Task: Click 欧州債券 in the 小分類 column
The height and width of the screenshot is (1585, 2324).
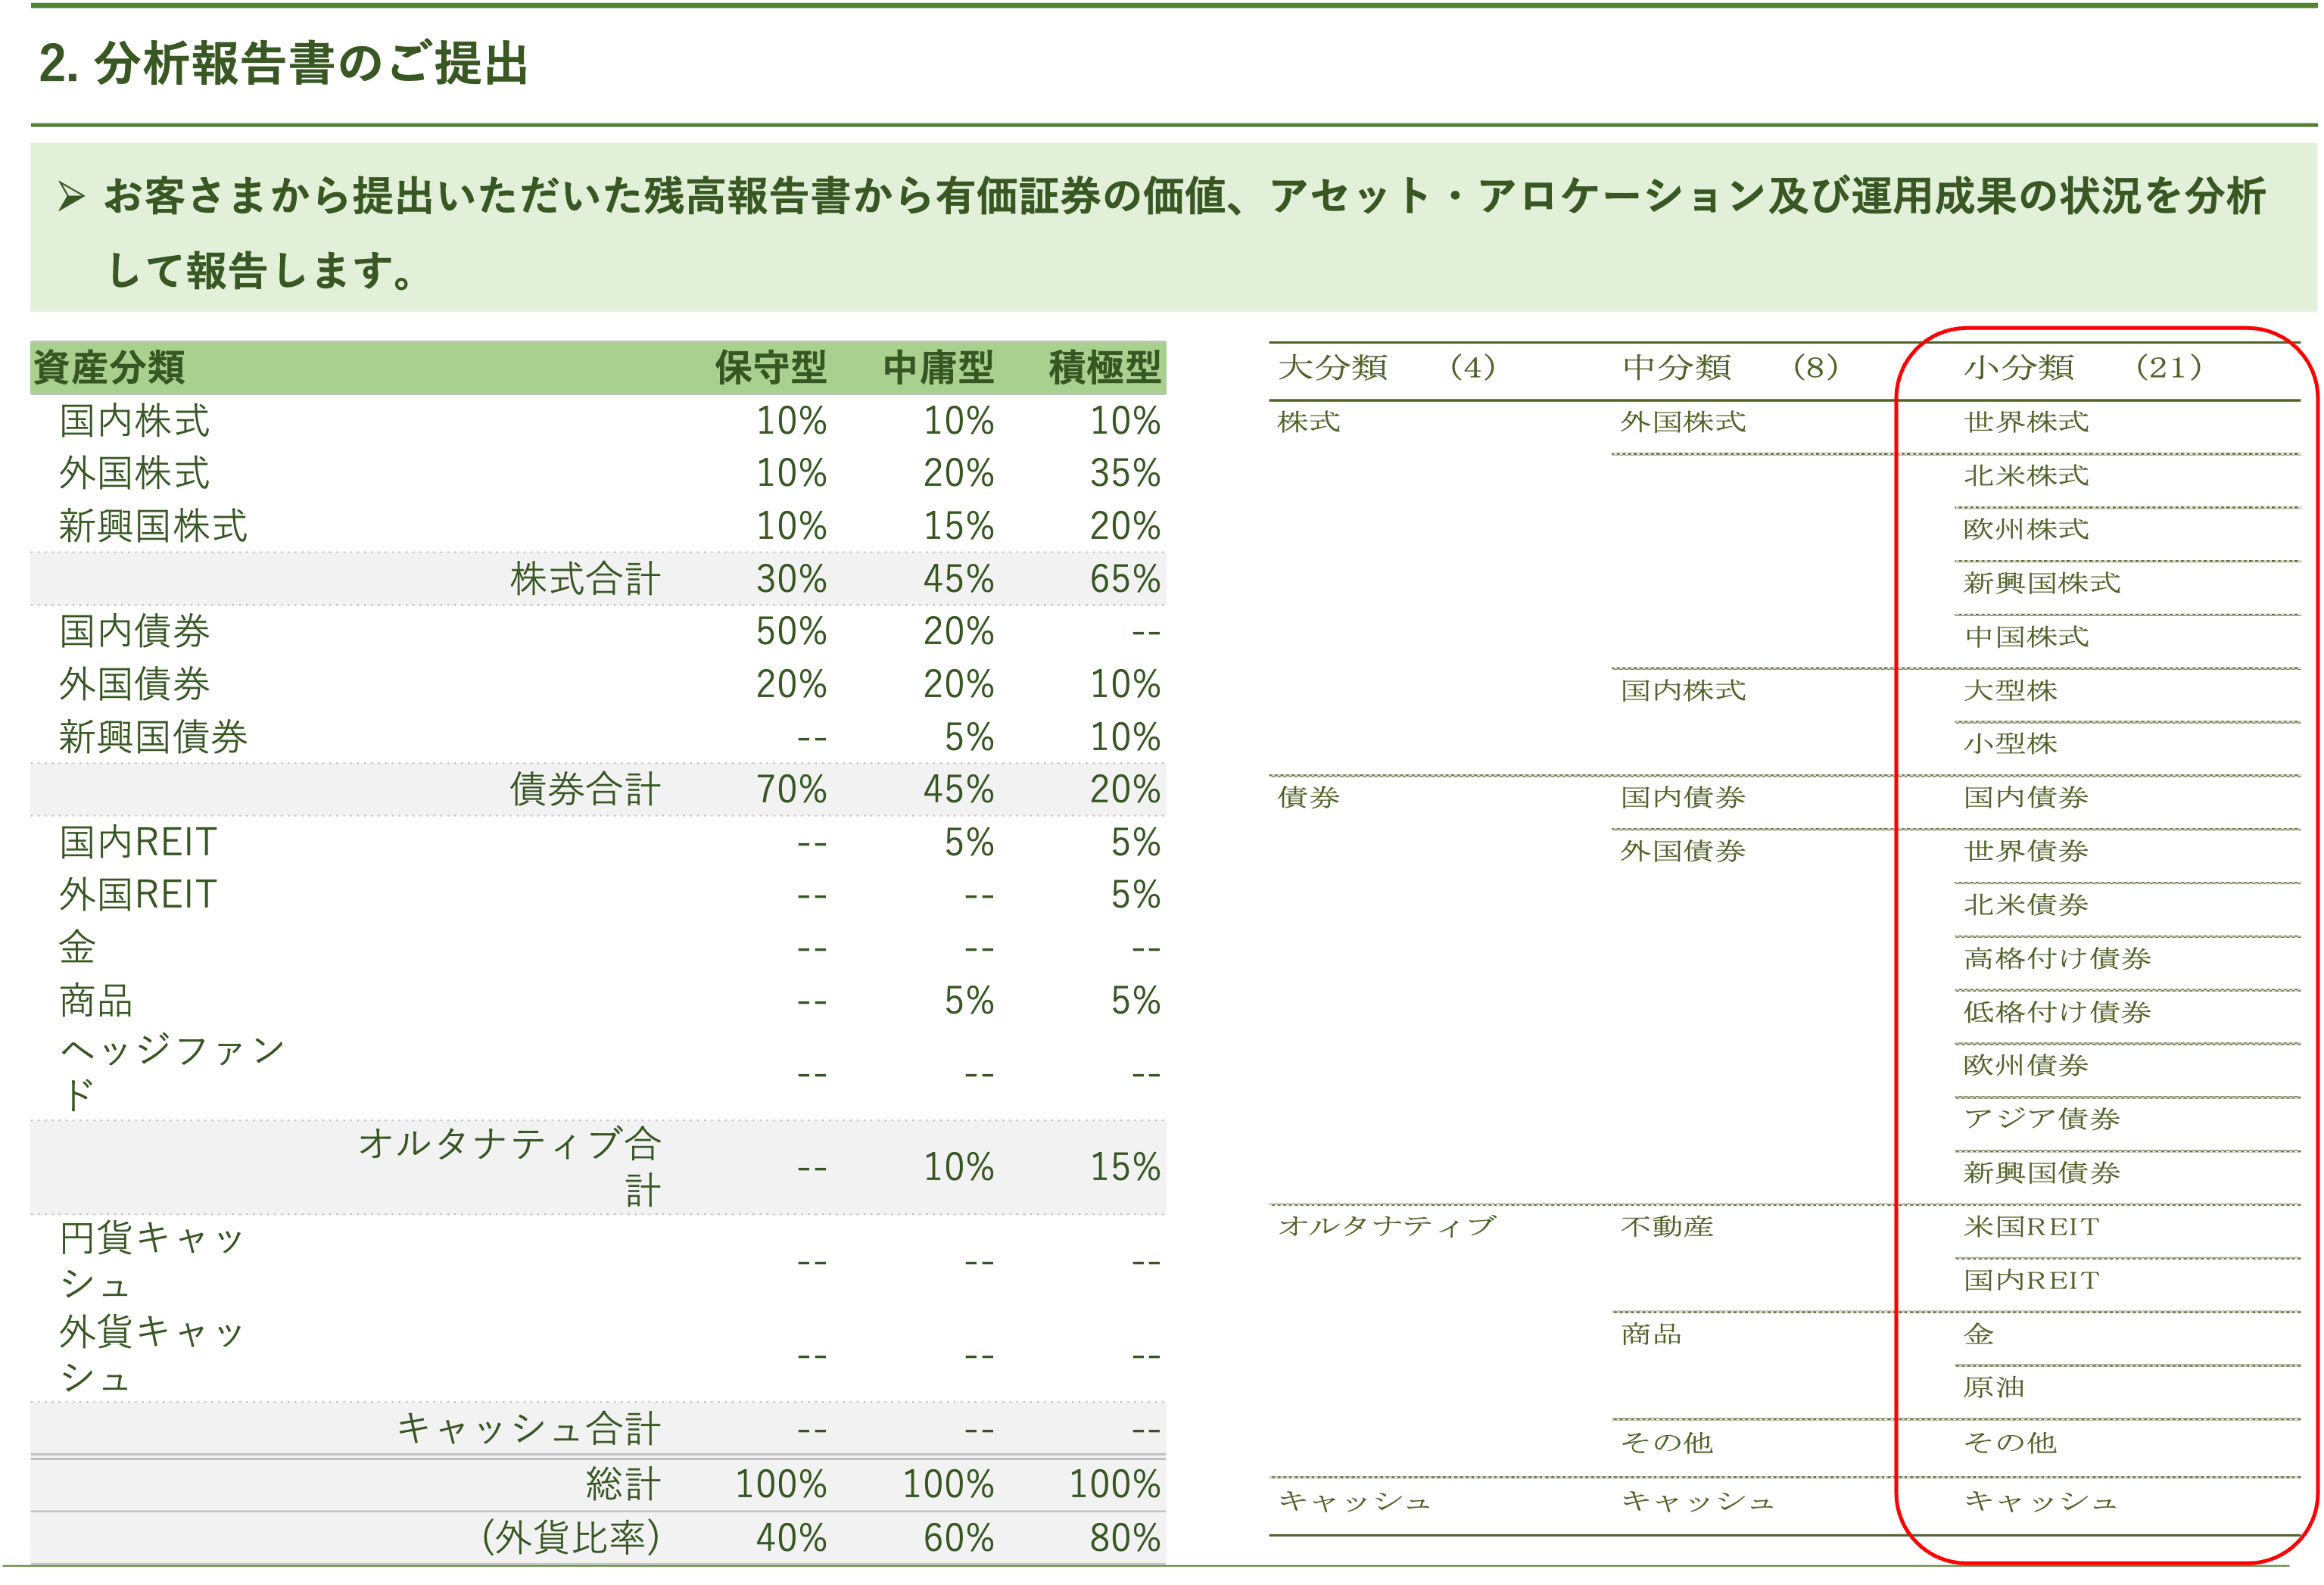Action: click(2026, 1065)
